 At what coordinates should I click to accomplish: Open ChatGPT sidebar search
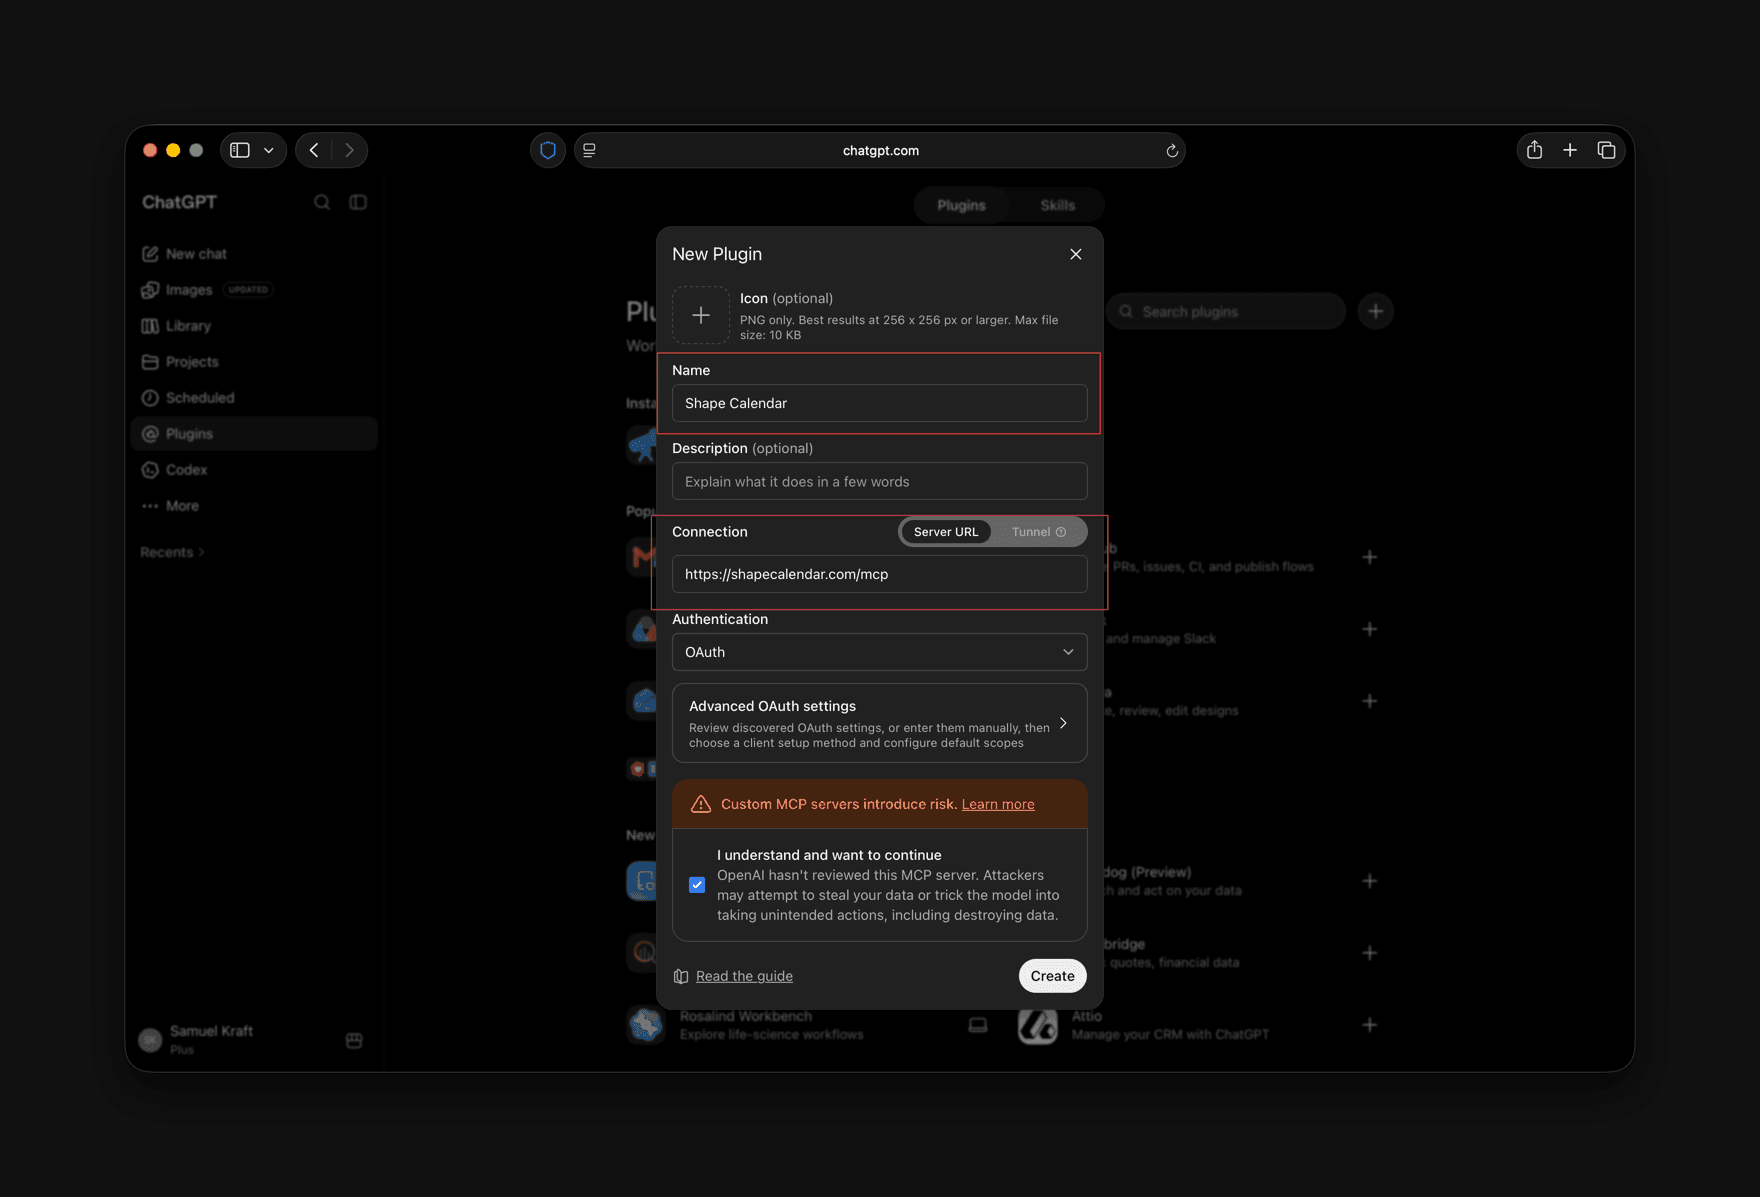[x=322, y=202]
